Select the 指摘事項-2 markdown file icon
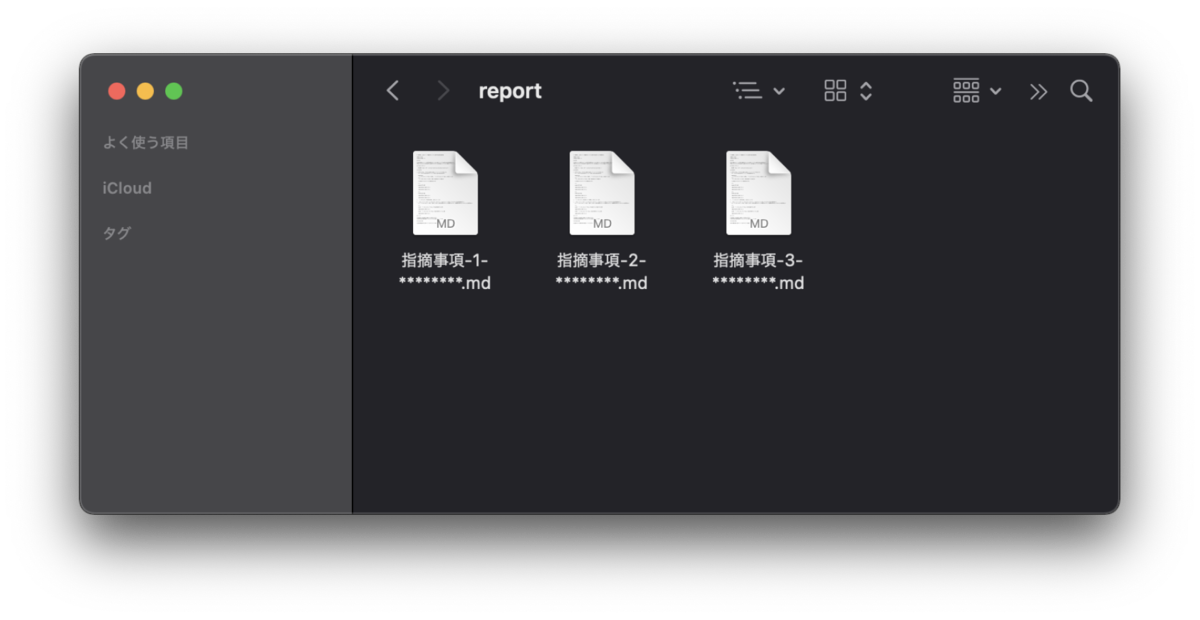Screen dimensions: 1200x620 tap(602, 193)
